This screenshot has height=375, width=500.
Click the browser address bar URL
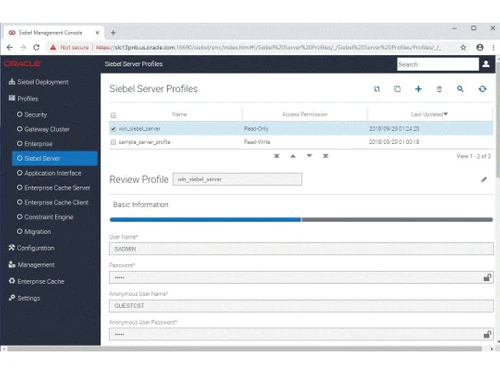coord(268,47)
